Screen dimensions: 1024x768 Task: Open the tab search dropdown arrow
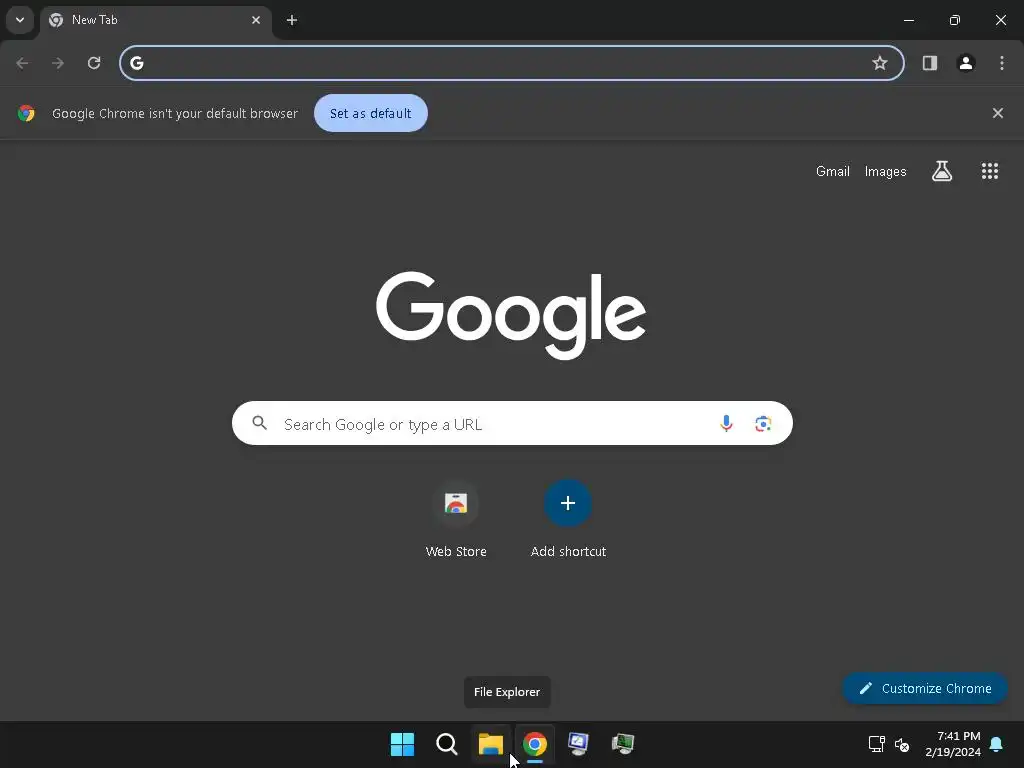20,20
